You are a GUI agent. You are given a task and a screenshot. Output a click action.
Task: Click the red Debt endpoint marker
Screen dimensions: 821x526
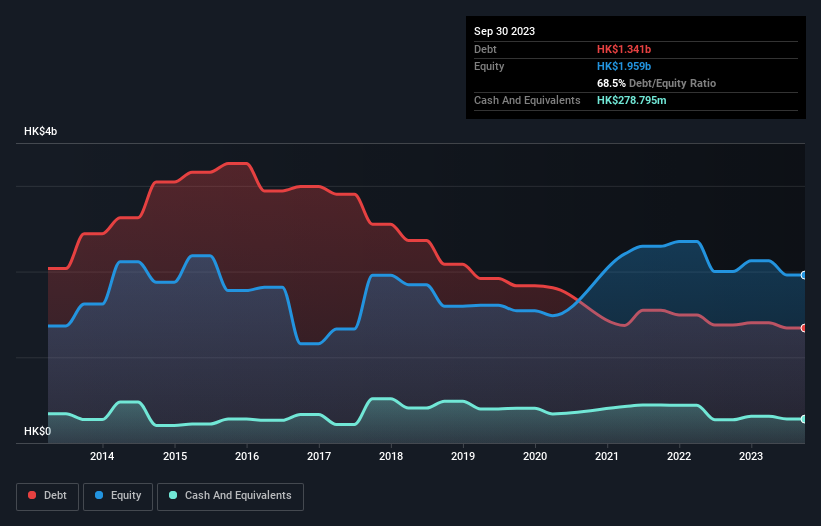[804, 328]
